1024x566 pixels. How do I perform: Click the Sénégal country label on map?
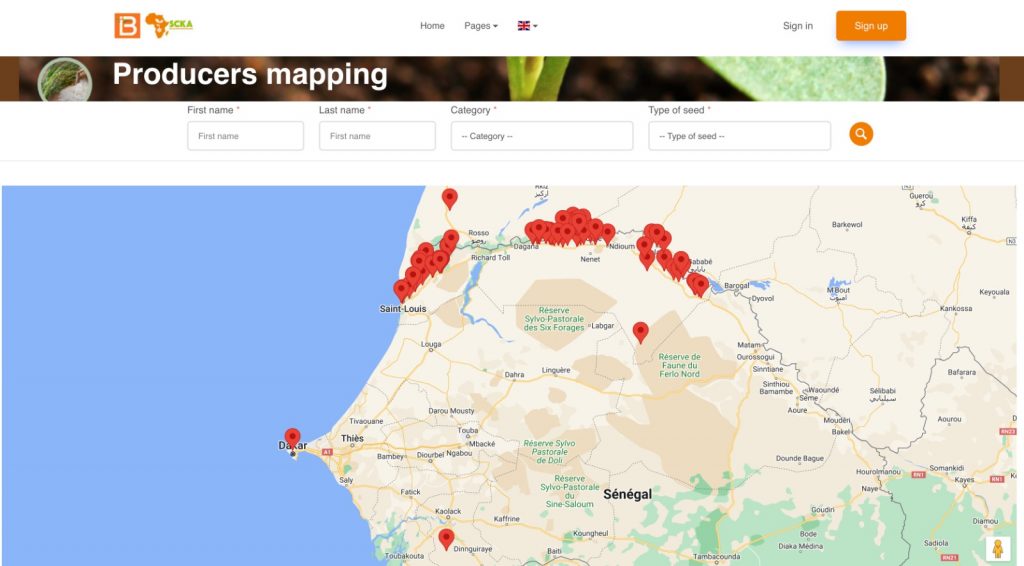[x=627, y=494]
